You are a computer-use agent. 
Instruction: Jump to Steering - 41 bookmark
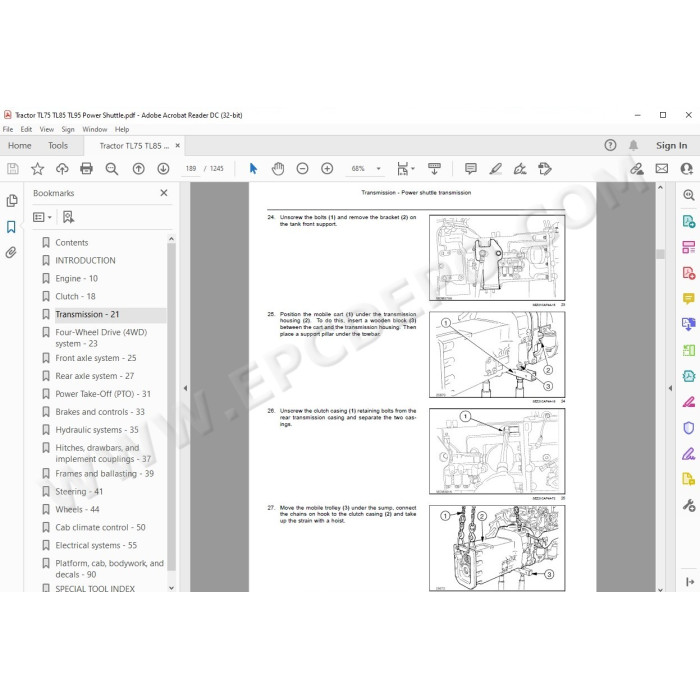click(79, 491)
